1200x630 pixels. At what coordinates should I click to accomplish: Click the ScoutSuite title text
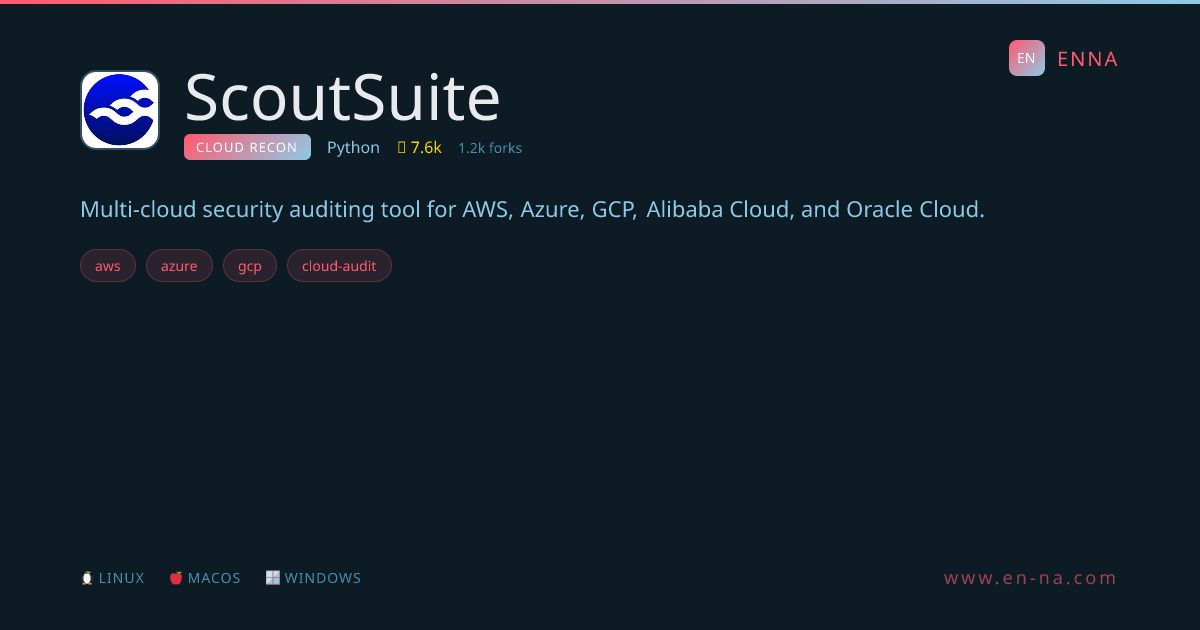point(342,98)
